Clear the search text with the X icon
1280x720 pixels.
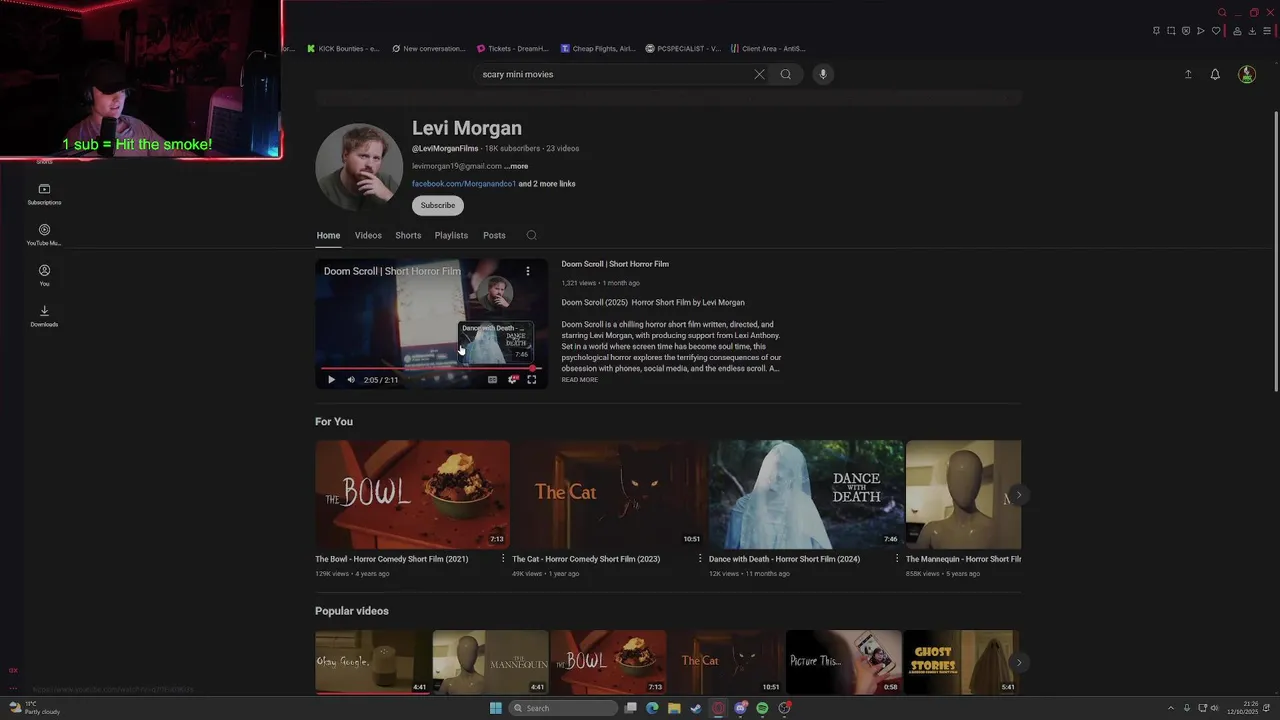[x=759, y=74]
